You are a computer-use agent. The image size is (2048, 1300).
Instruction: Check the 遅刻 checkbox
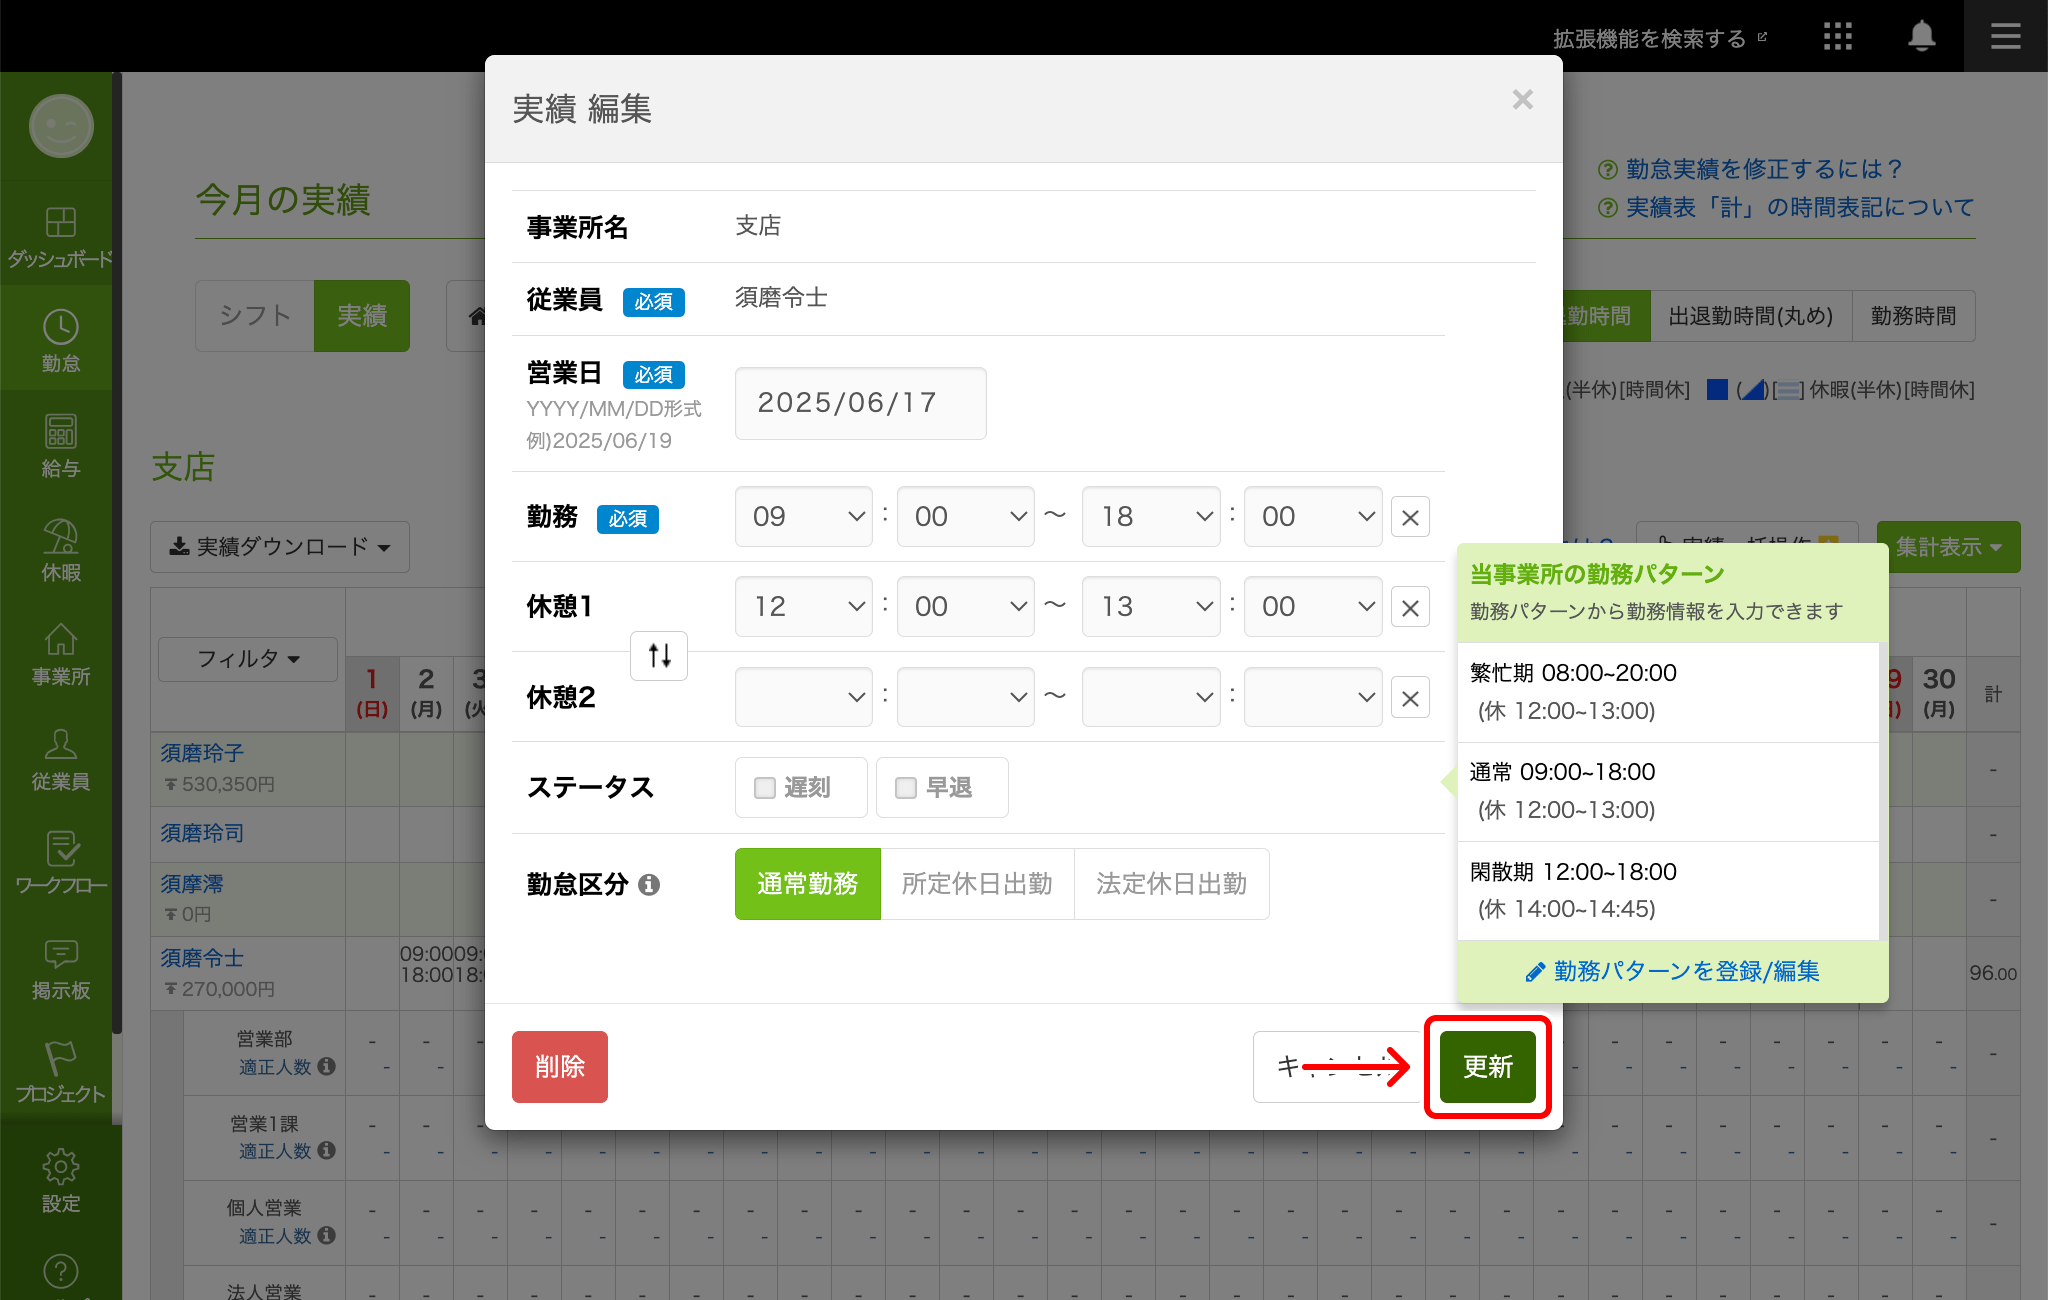tap(765, 788)
